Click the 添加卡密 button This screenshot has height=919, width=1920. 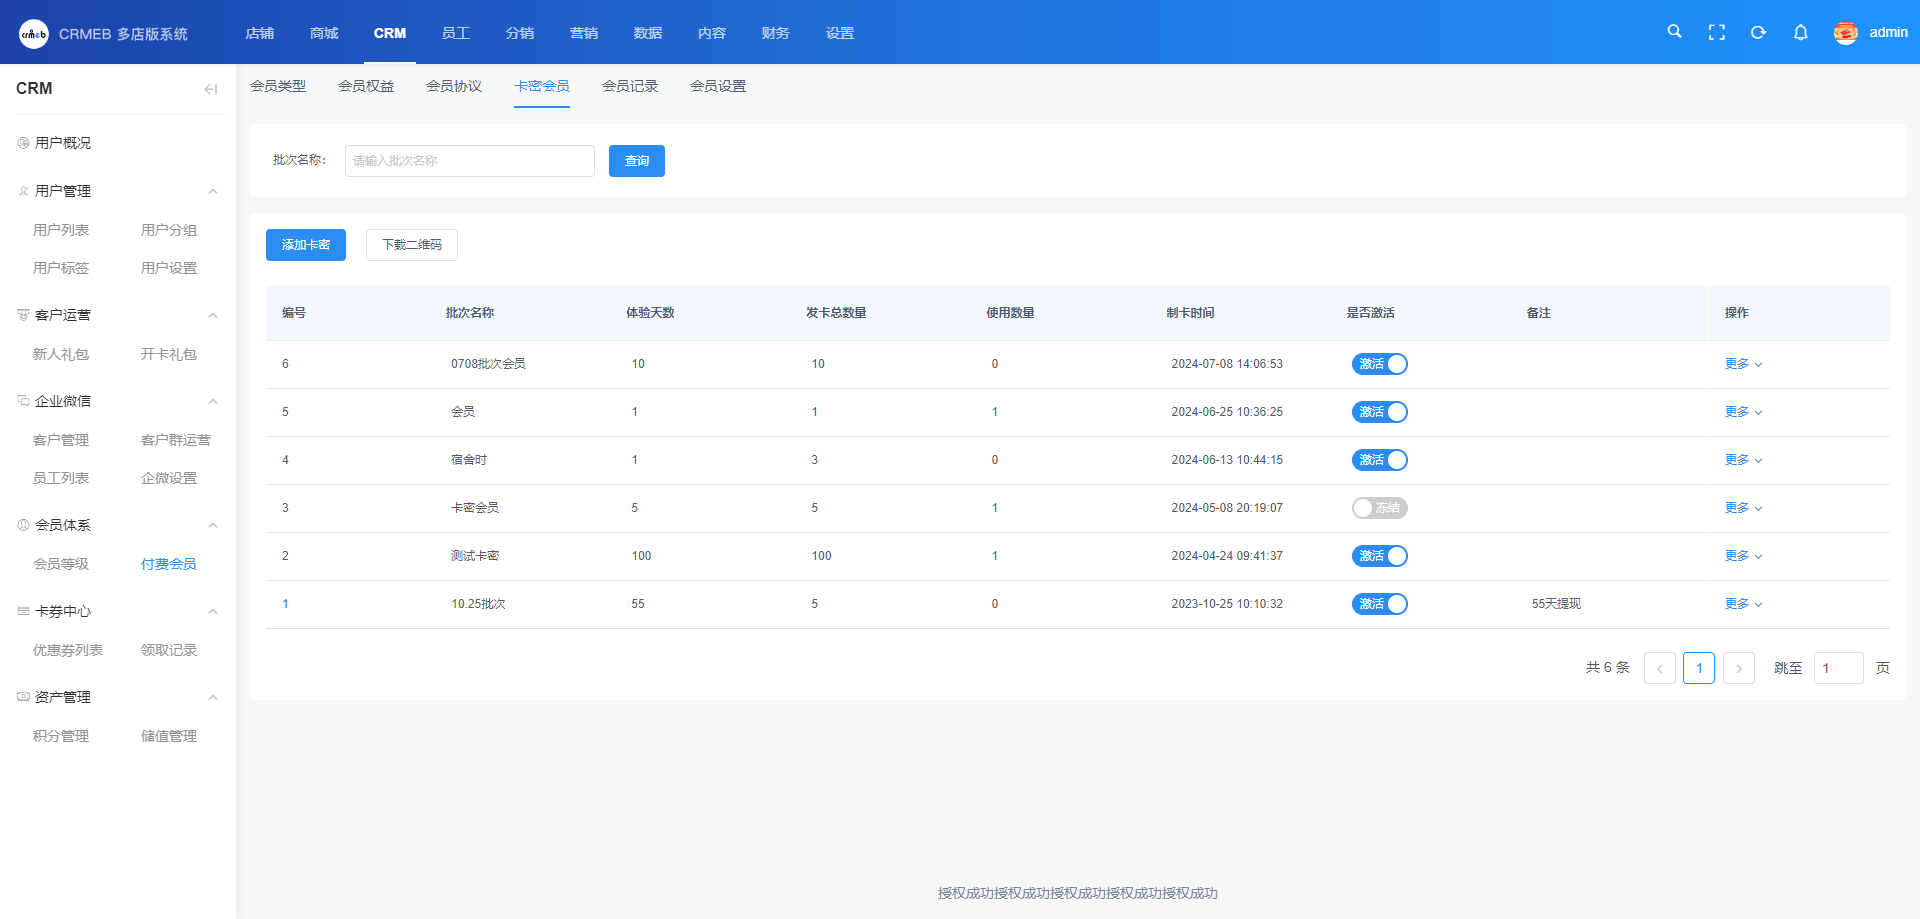[306, 245]
